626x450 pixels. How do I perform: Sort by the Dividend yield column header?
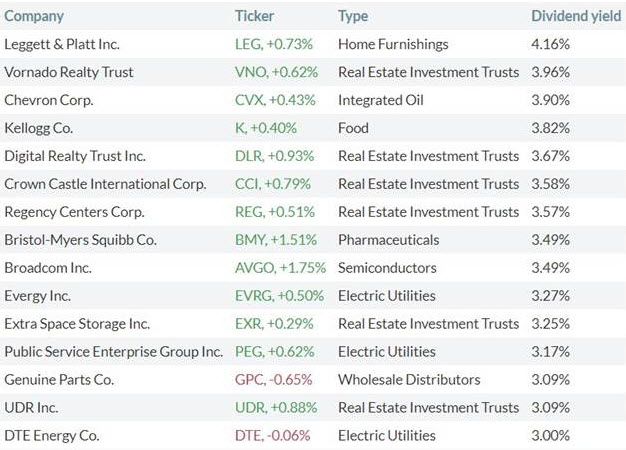[576, 16]
